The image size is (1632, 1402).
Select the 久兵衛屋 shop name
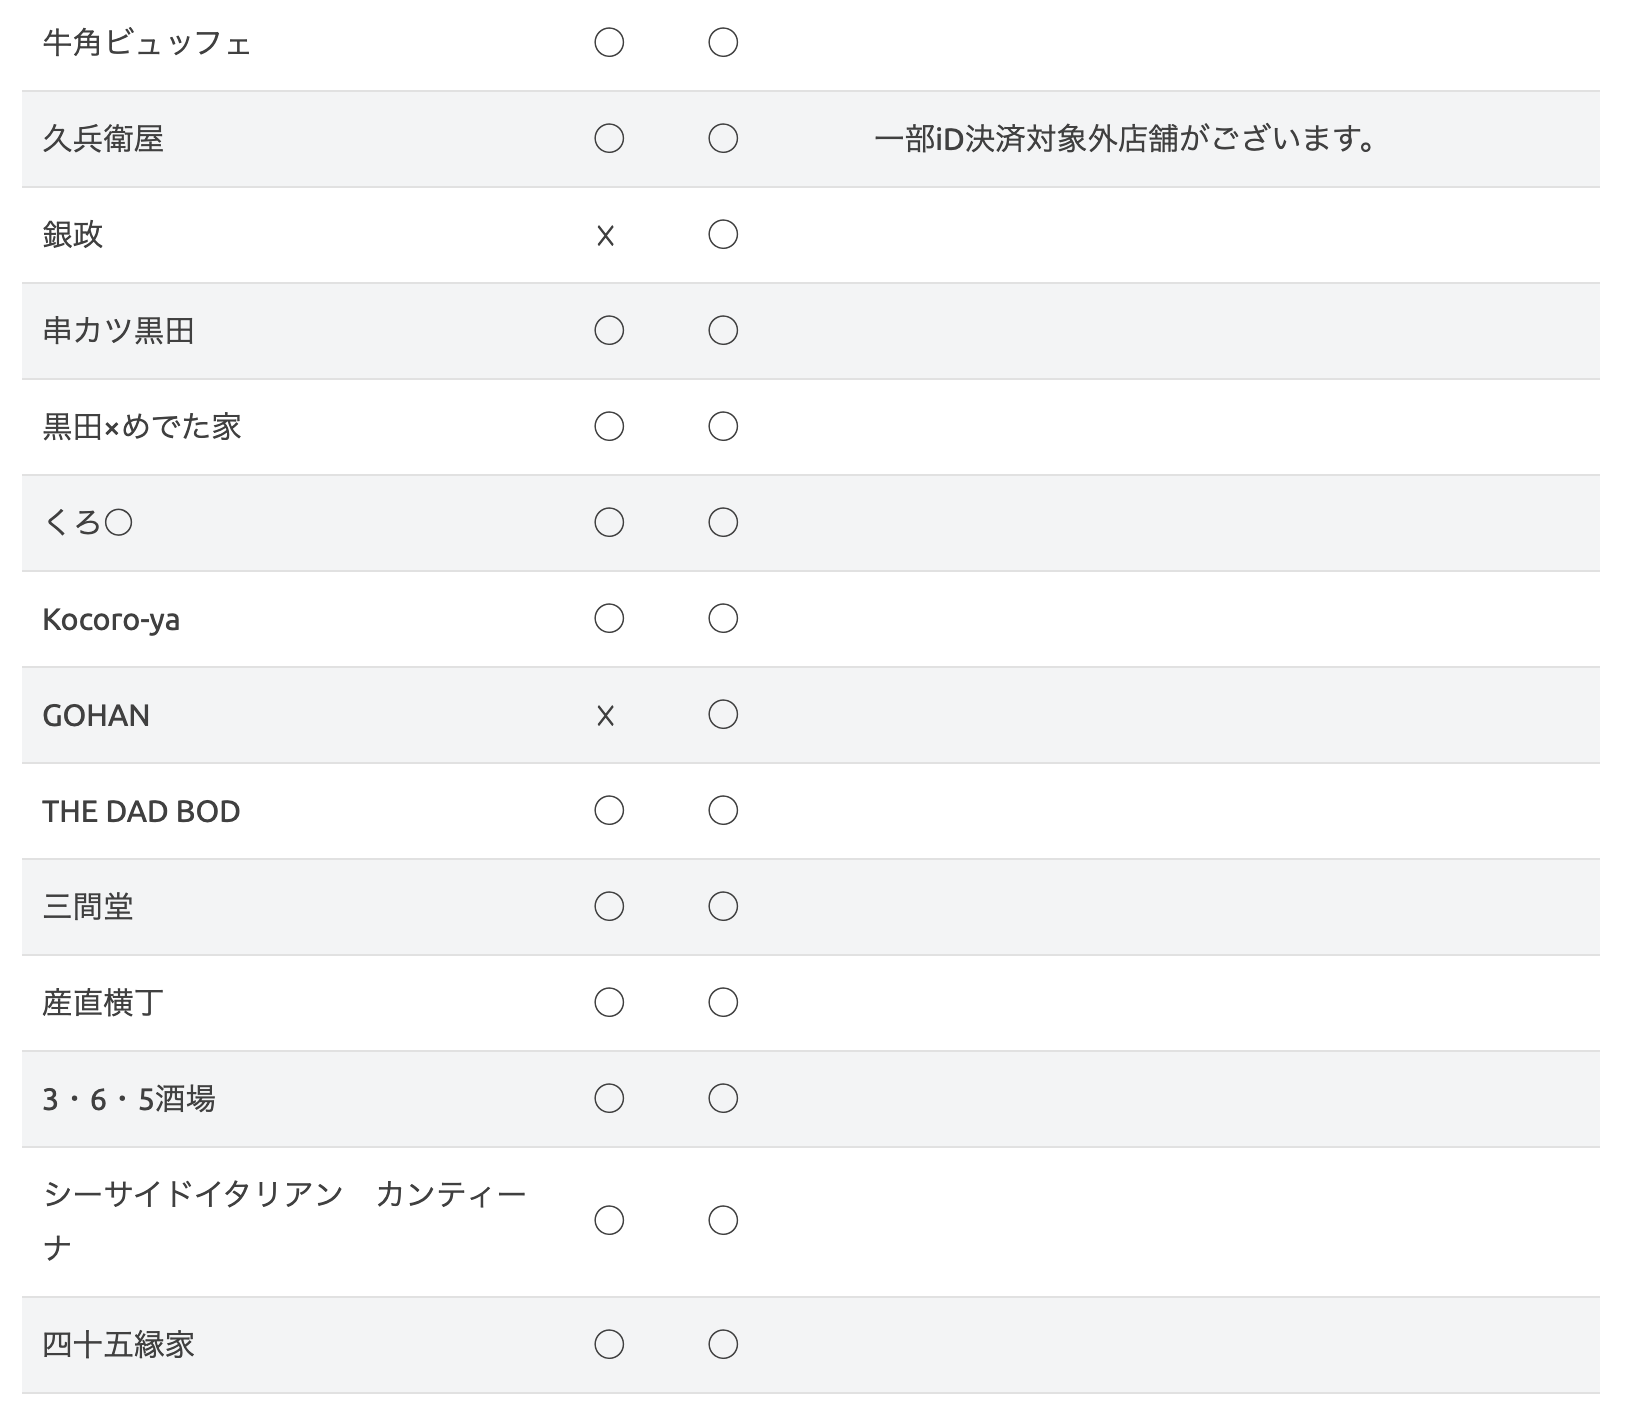[103, 139]
